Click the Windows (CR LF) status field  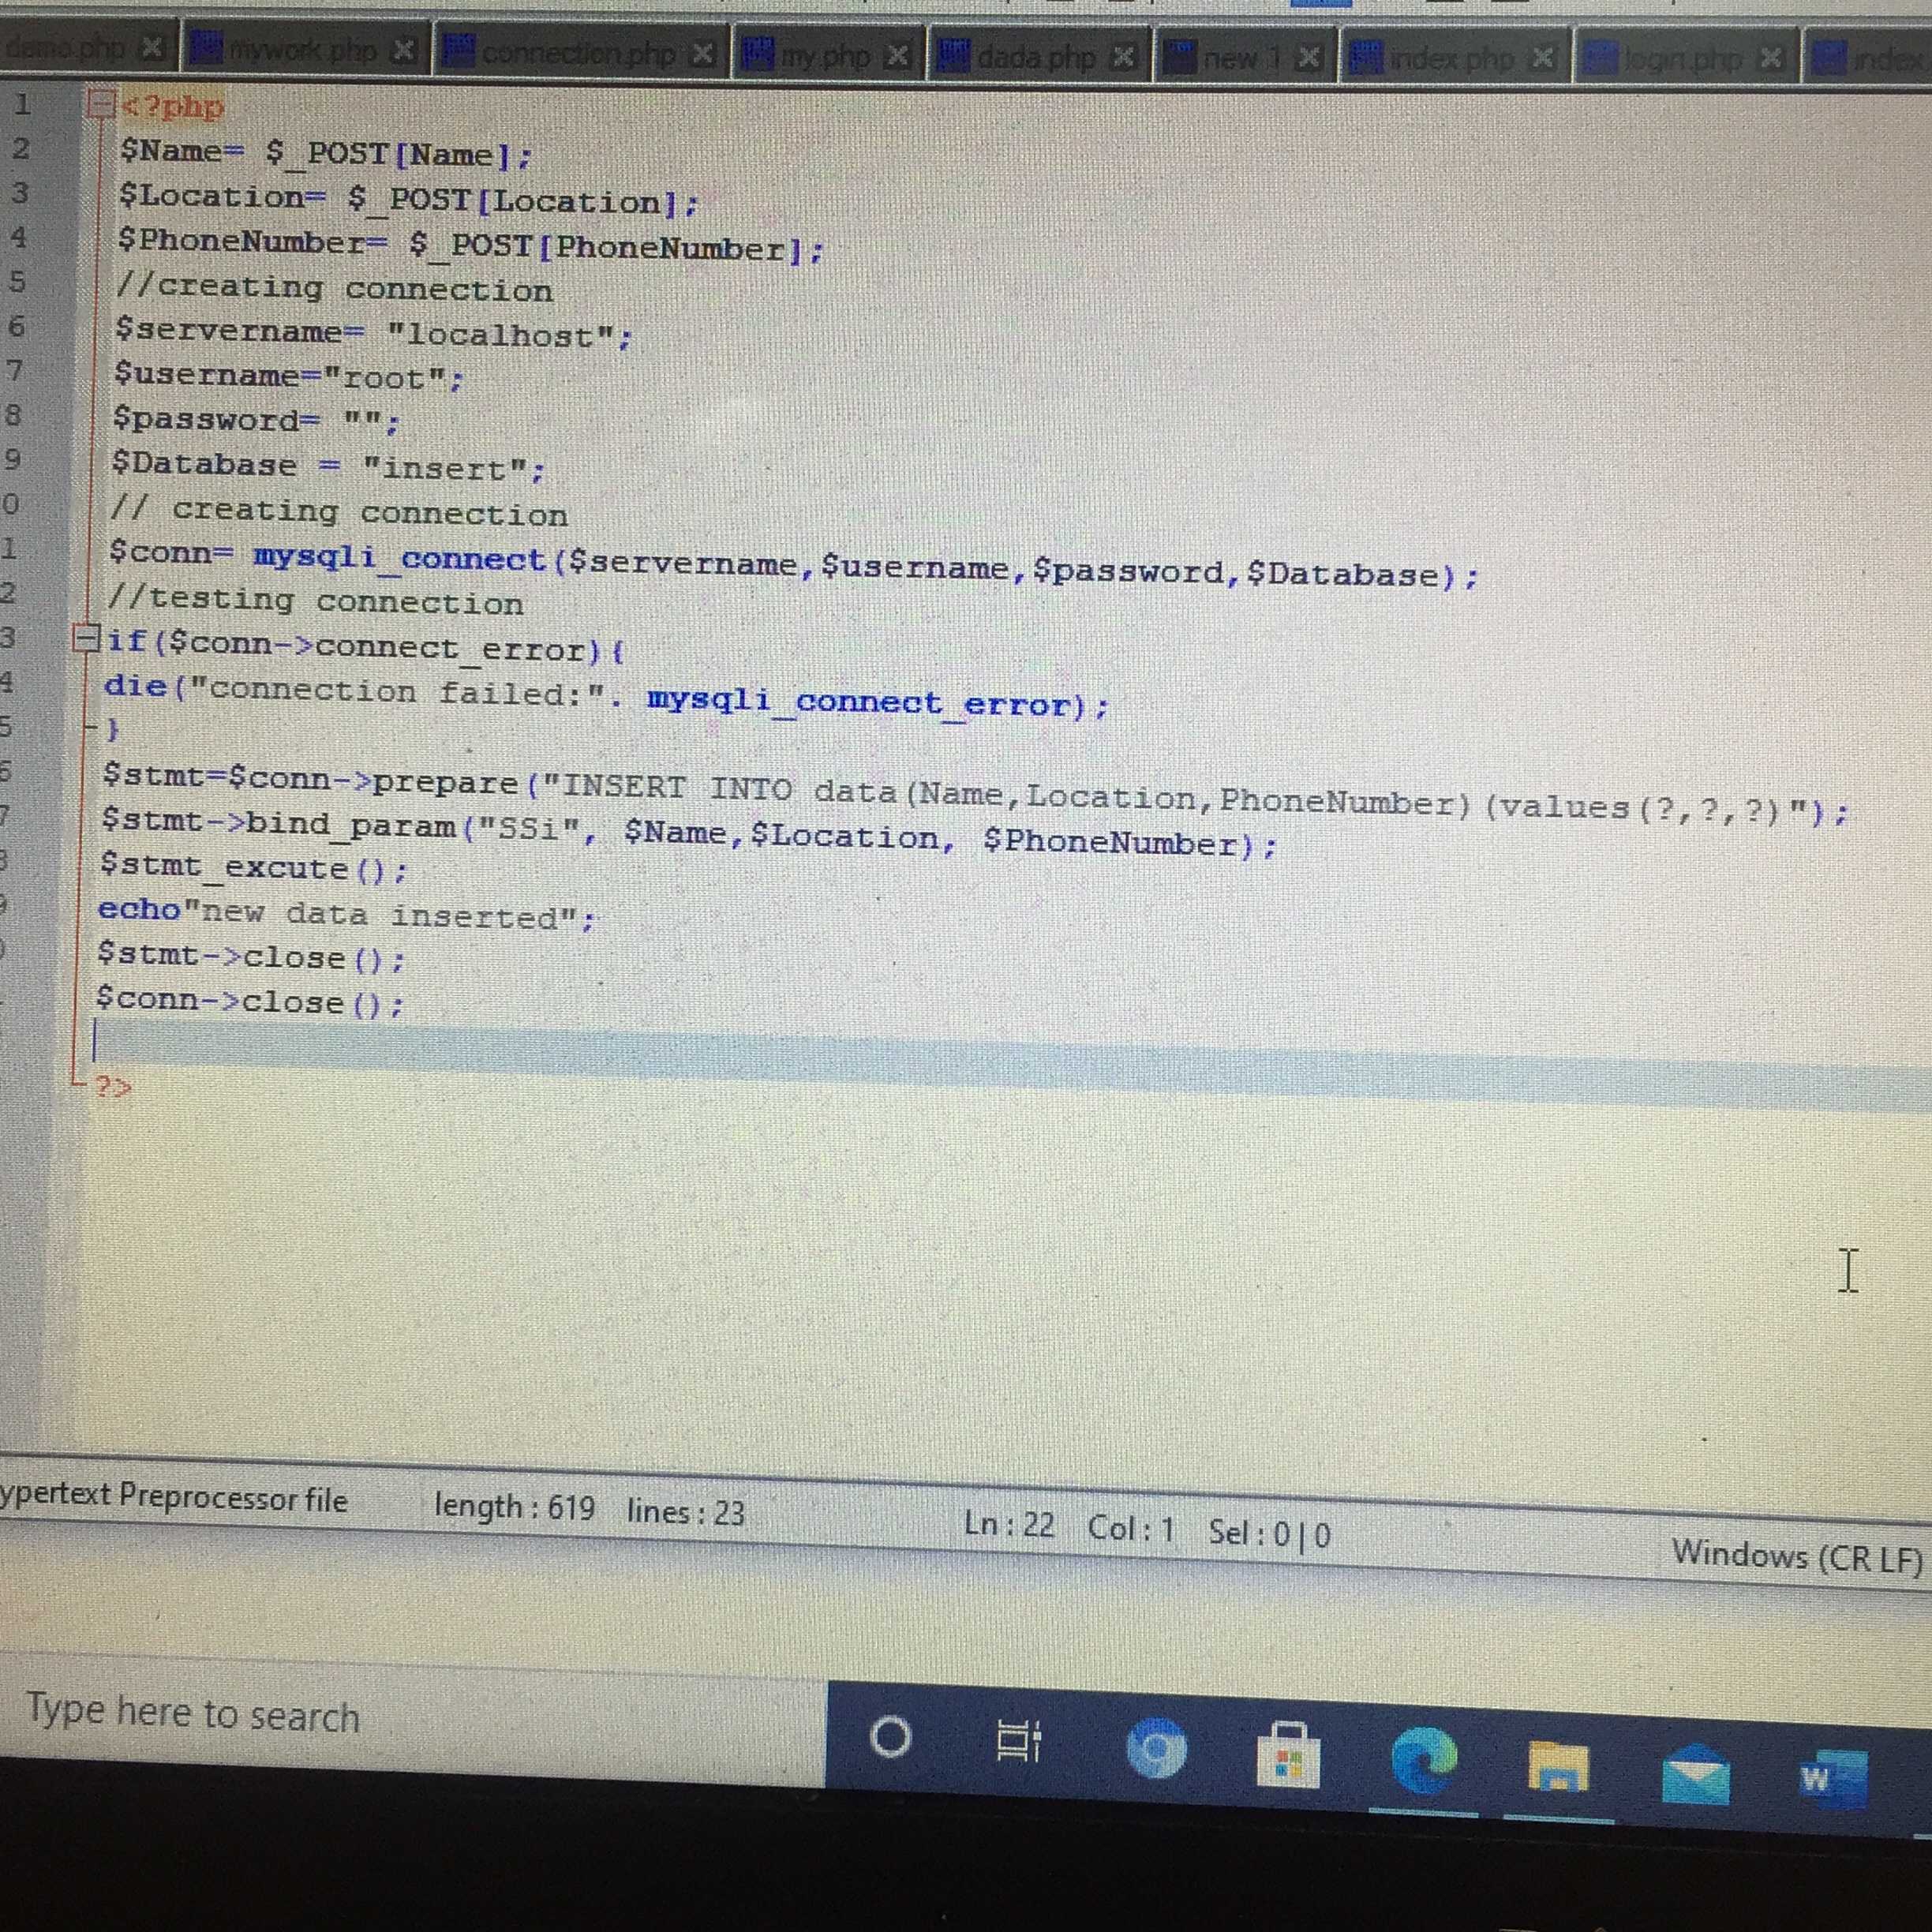(1796, 1556)
